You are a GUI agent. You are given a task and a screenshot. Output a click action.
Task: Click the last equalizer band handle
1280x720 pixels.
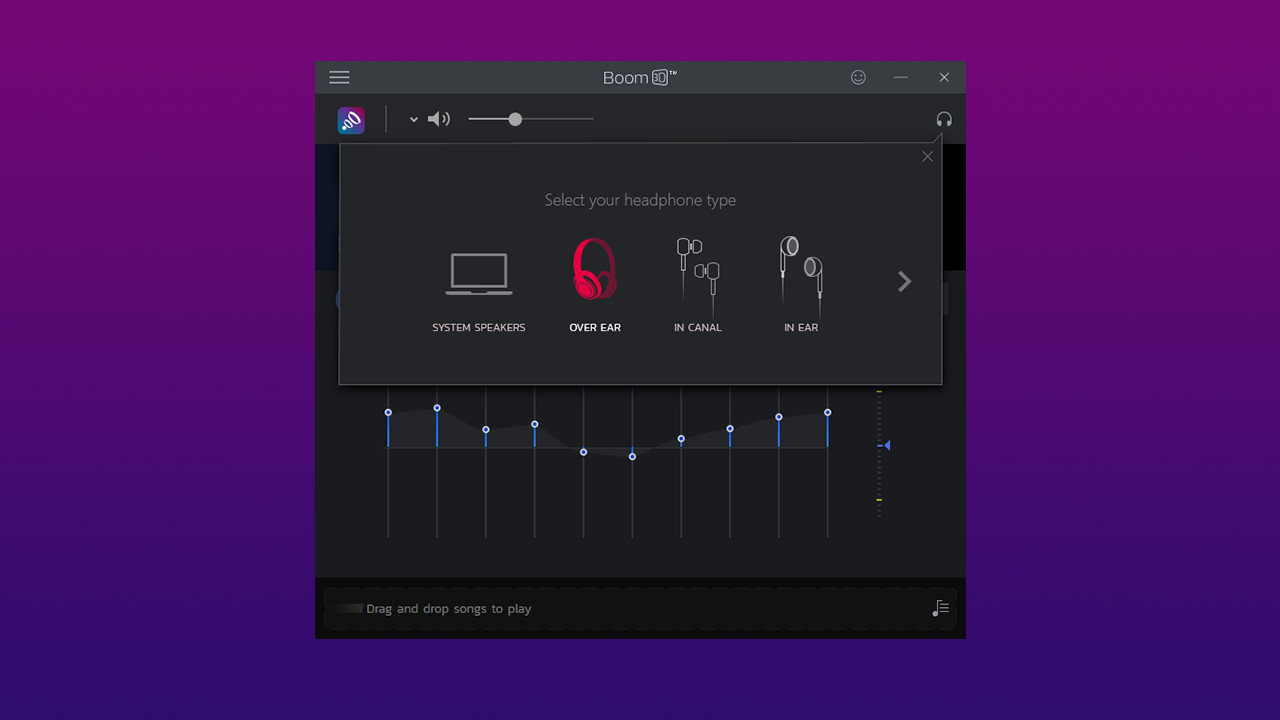(x=827, y=412)
